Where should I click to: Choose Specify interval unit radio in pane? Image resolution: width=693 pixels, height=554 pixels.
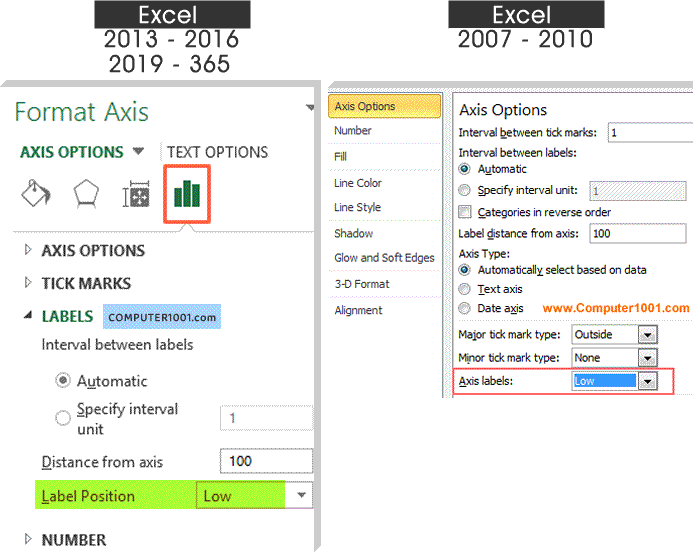point(63,417)
